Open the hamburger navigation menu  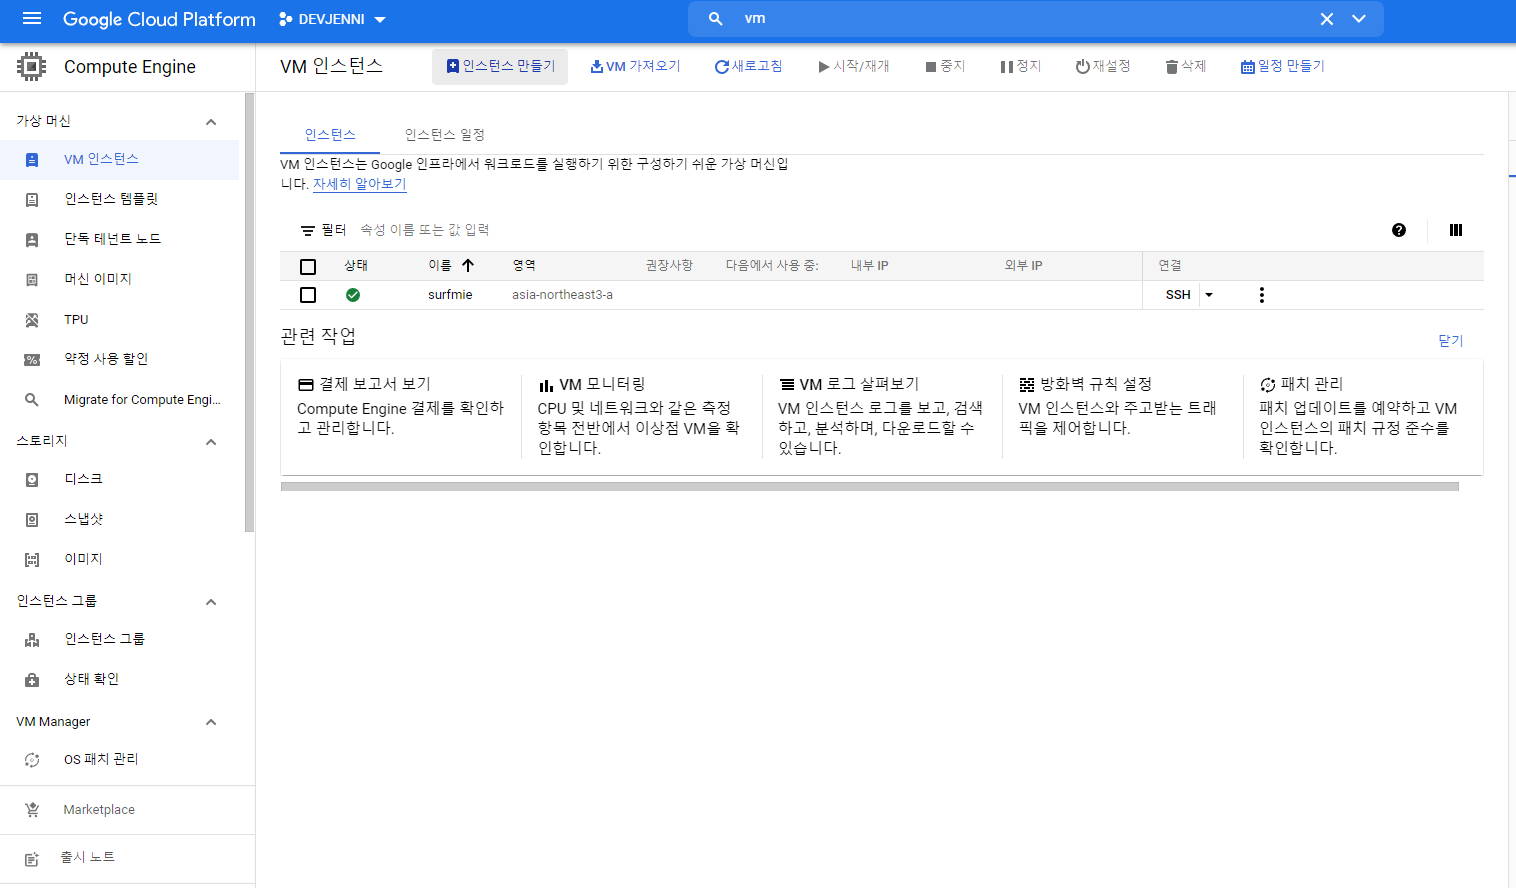click(32, 19)
